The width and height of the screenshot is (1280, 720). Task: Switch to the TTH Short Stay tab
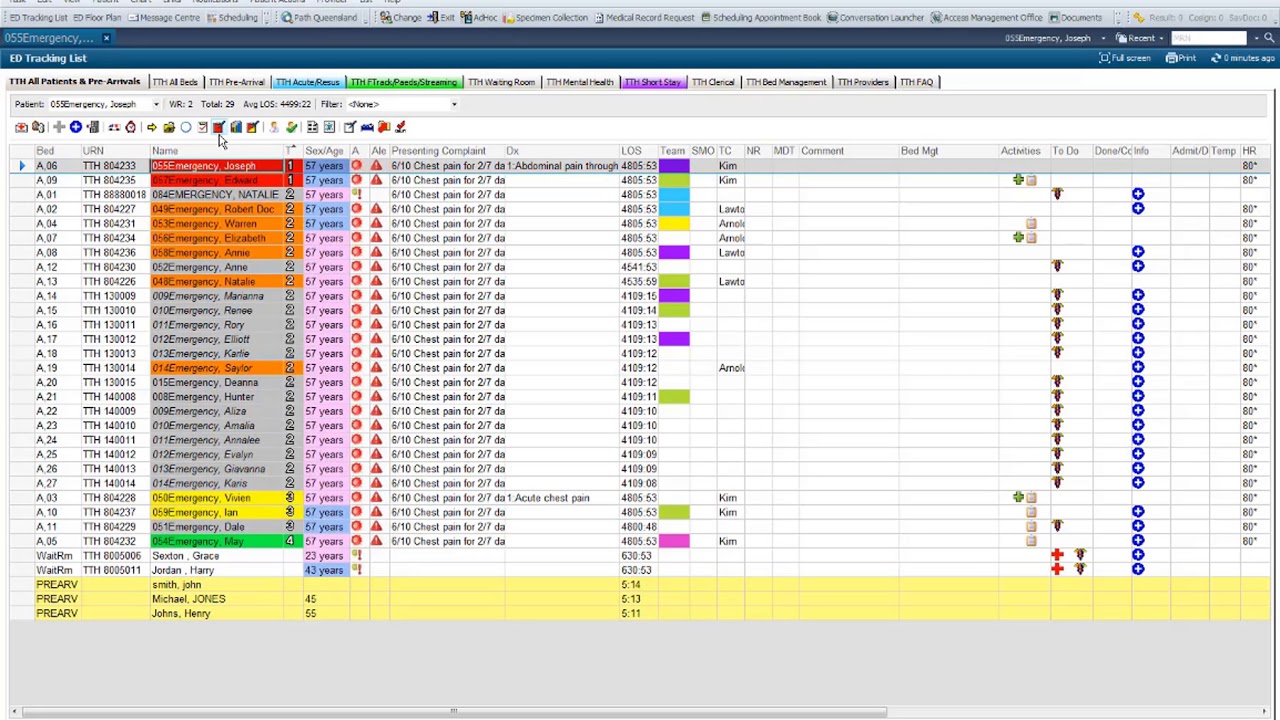652,82
